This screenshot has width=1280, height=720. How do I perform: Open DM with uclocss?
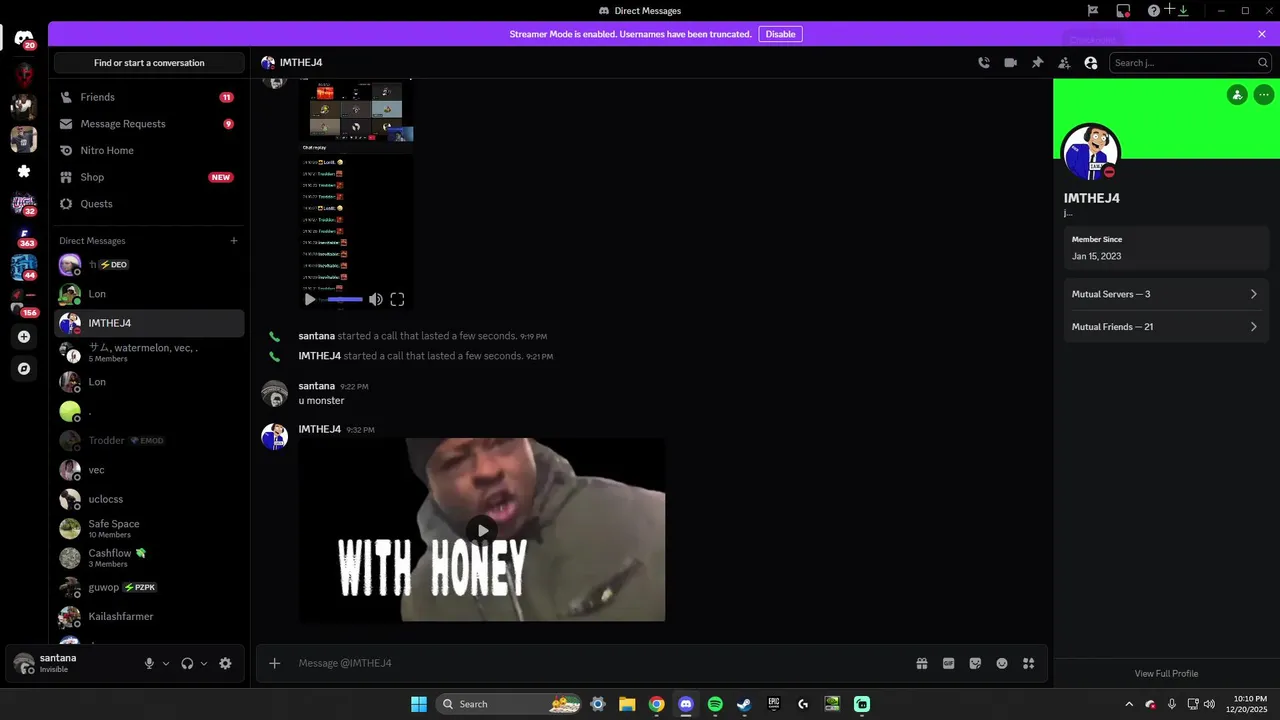click(149, 499)
